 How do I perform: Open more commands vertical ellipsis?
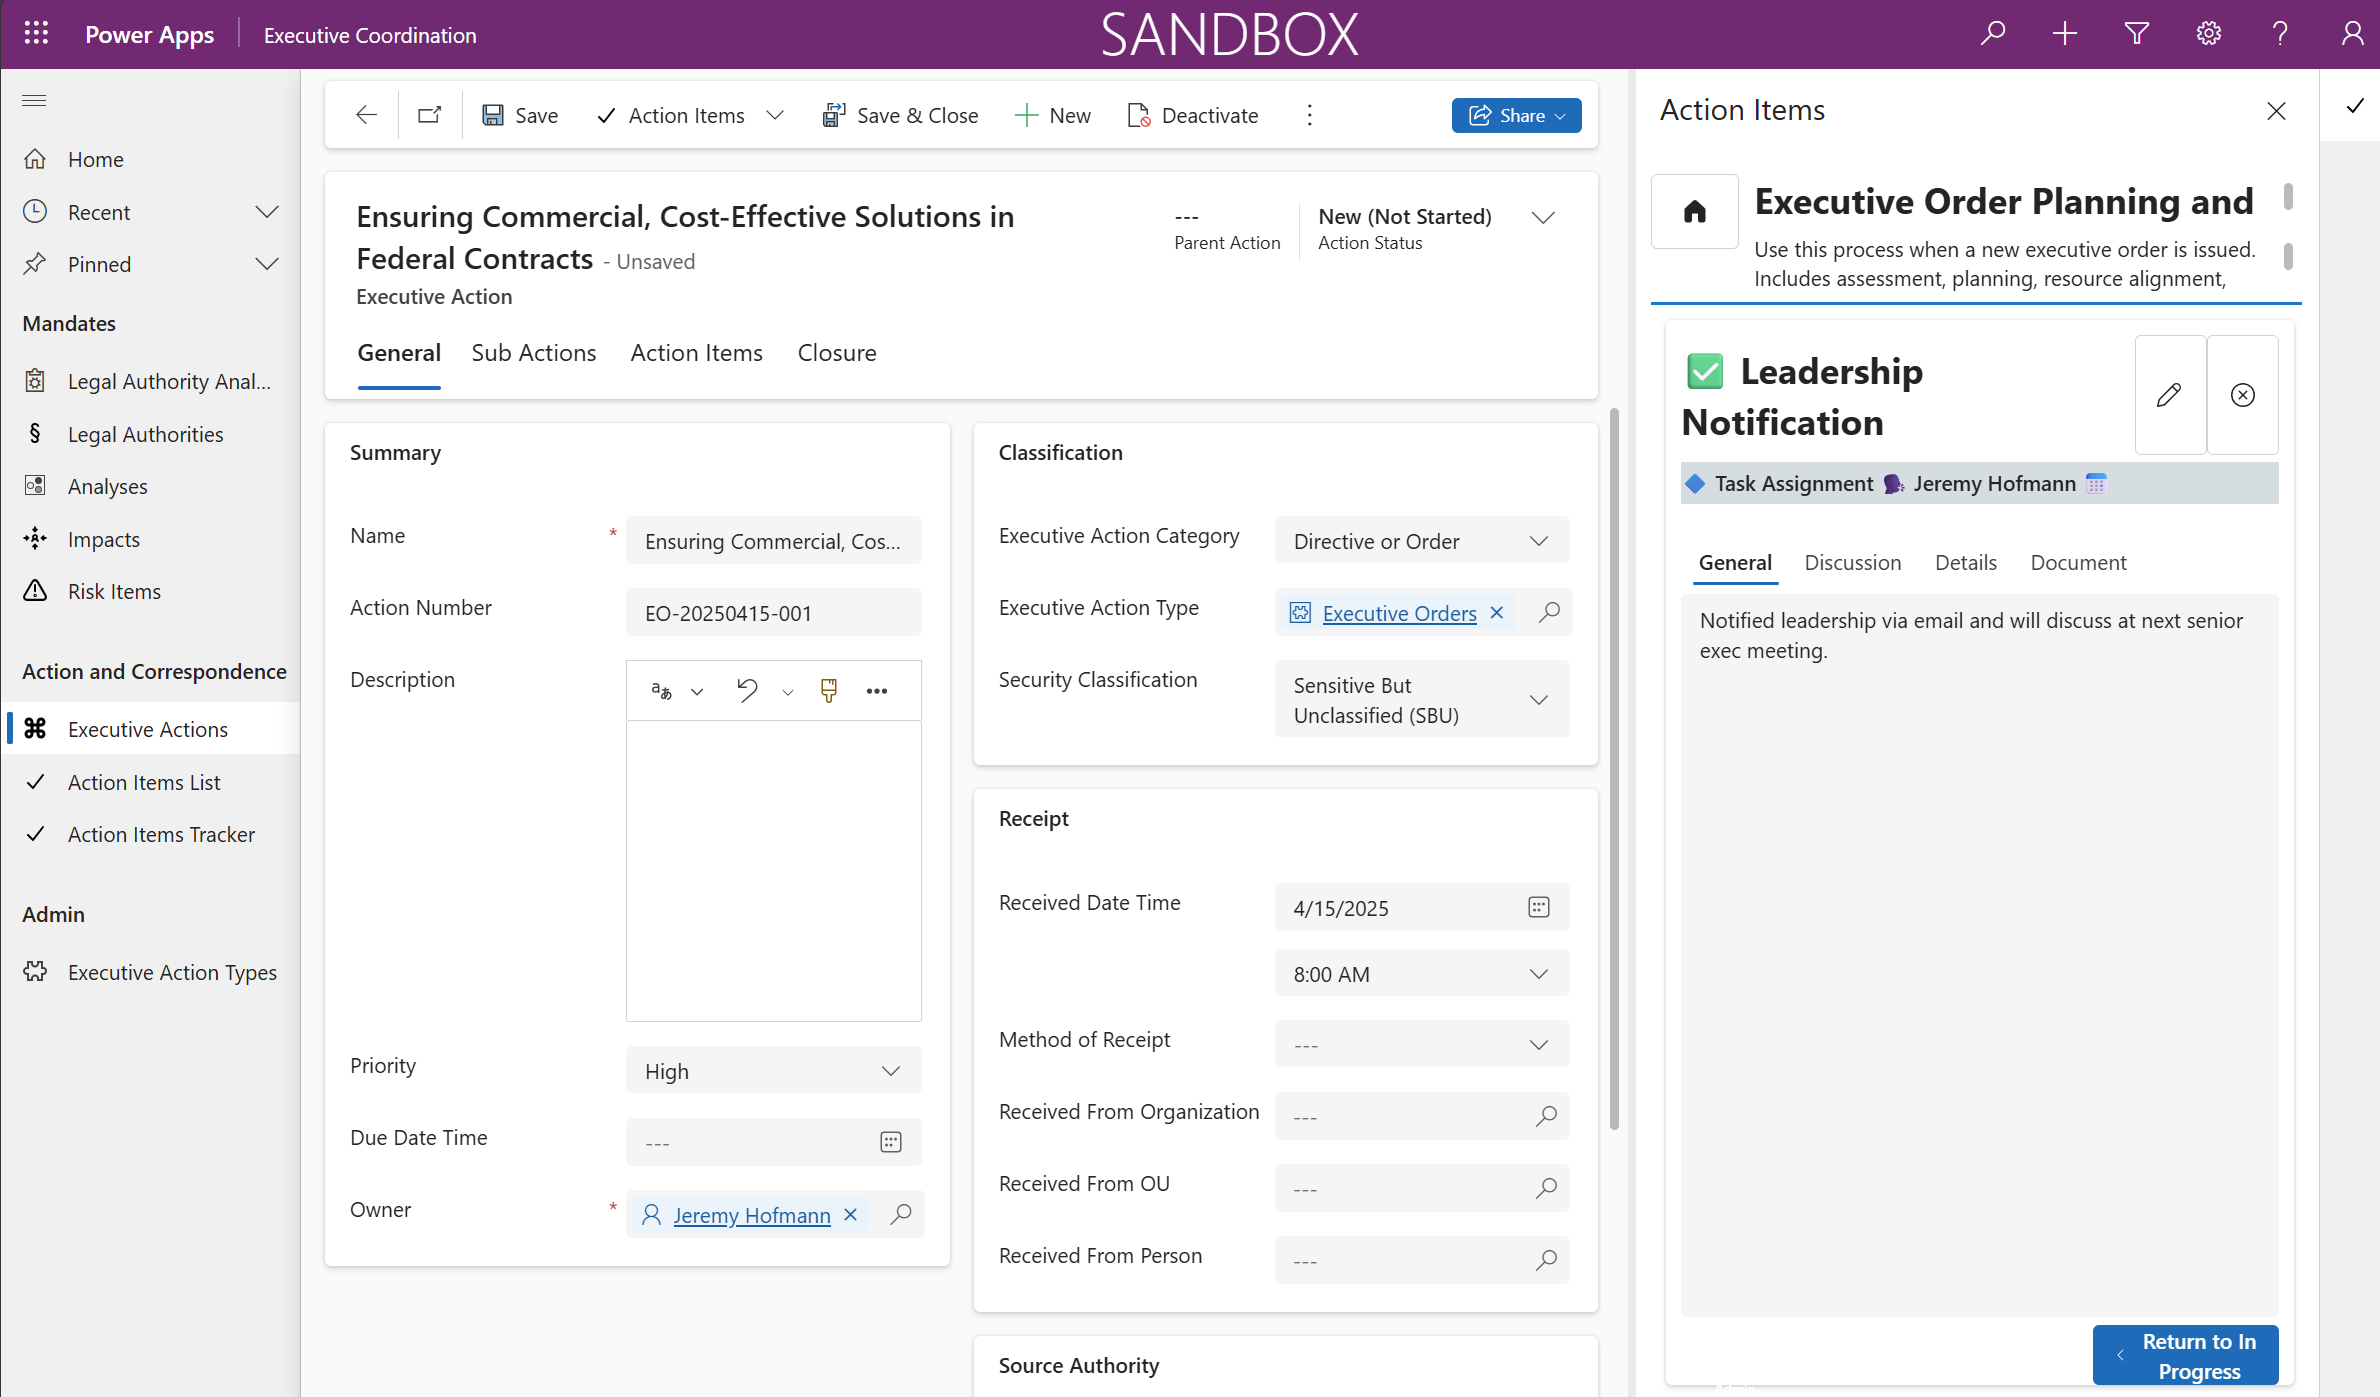pos(1309,115)
